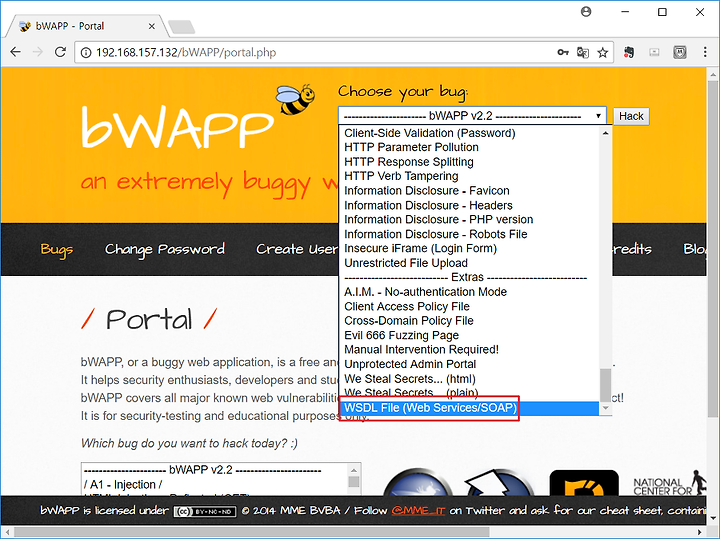720x539 pixels.
Task: Click the translate page icon
Action: 583,52
